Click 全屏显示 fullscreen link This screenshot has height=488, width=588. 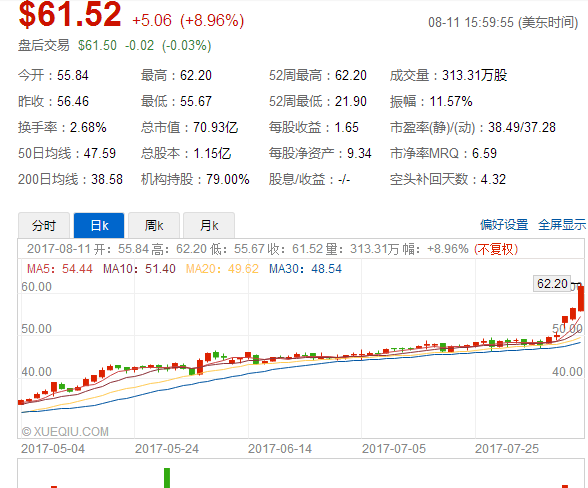[x=562, y=225]
